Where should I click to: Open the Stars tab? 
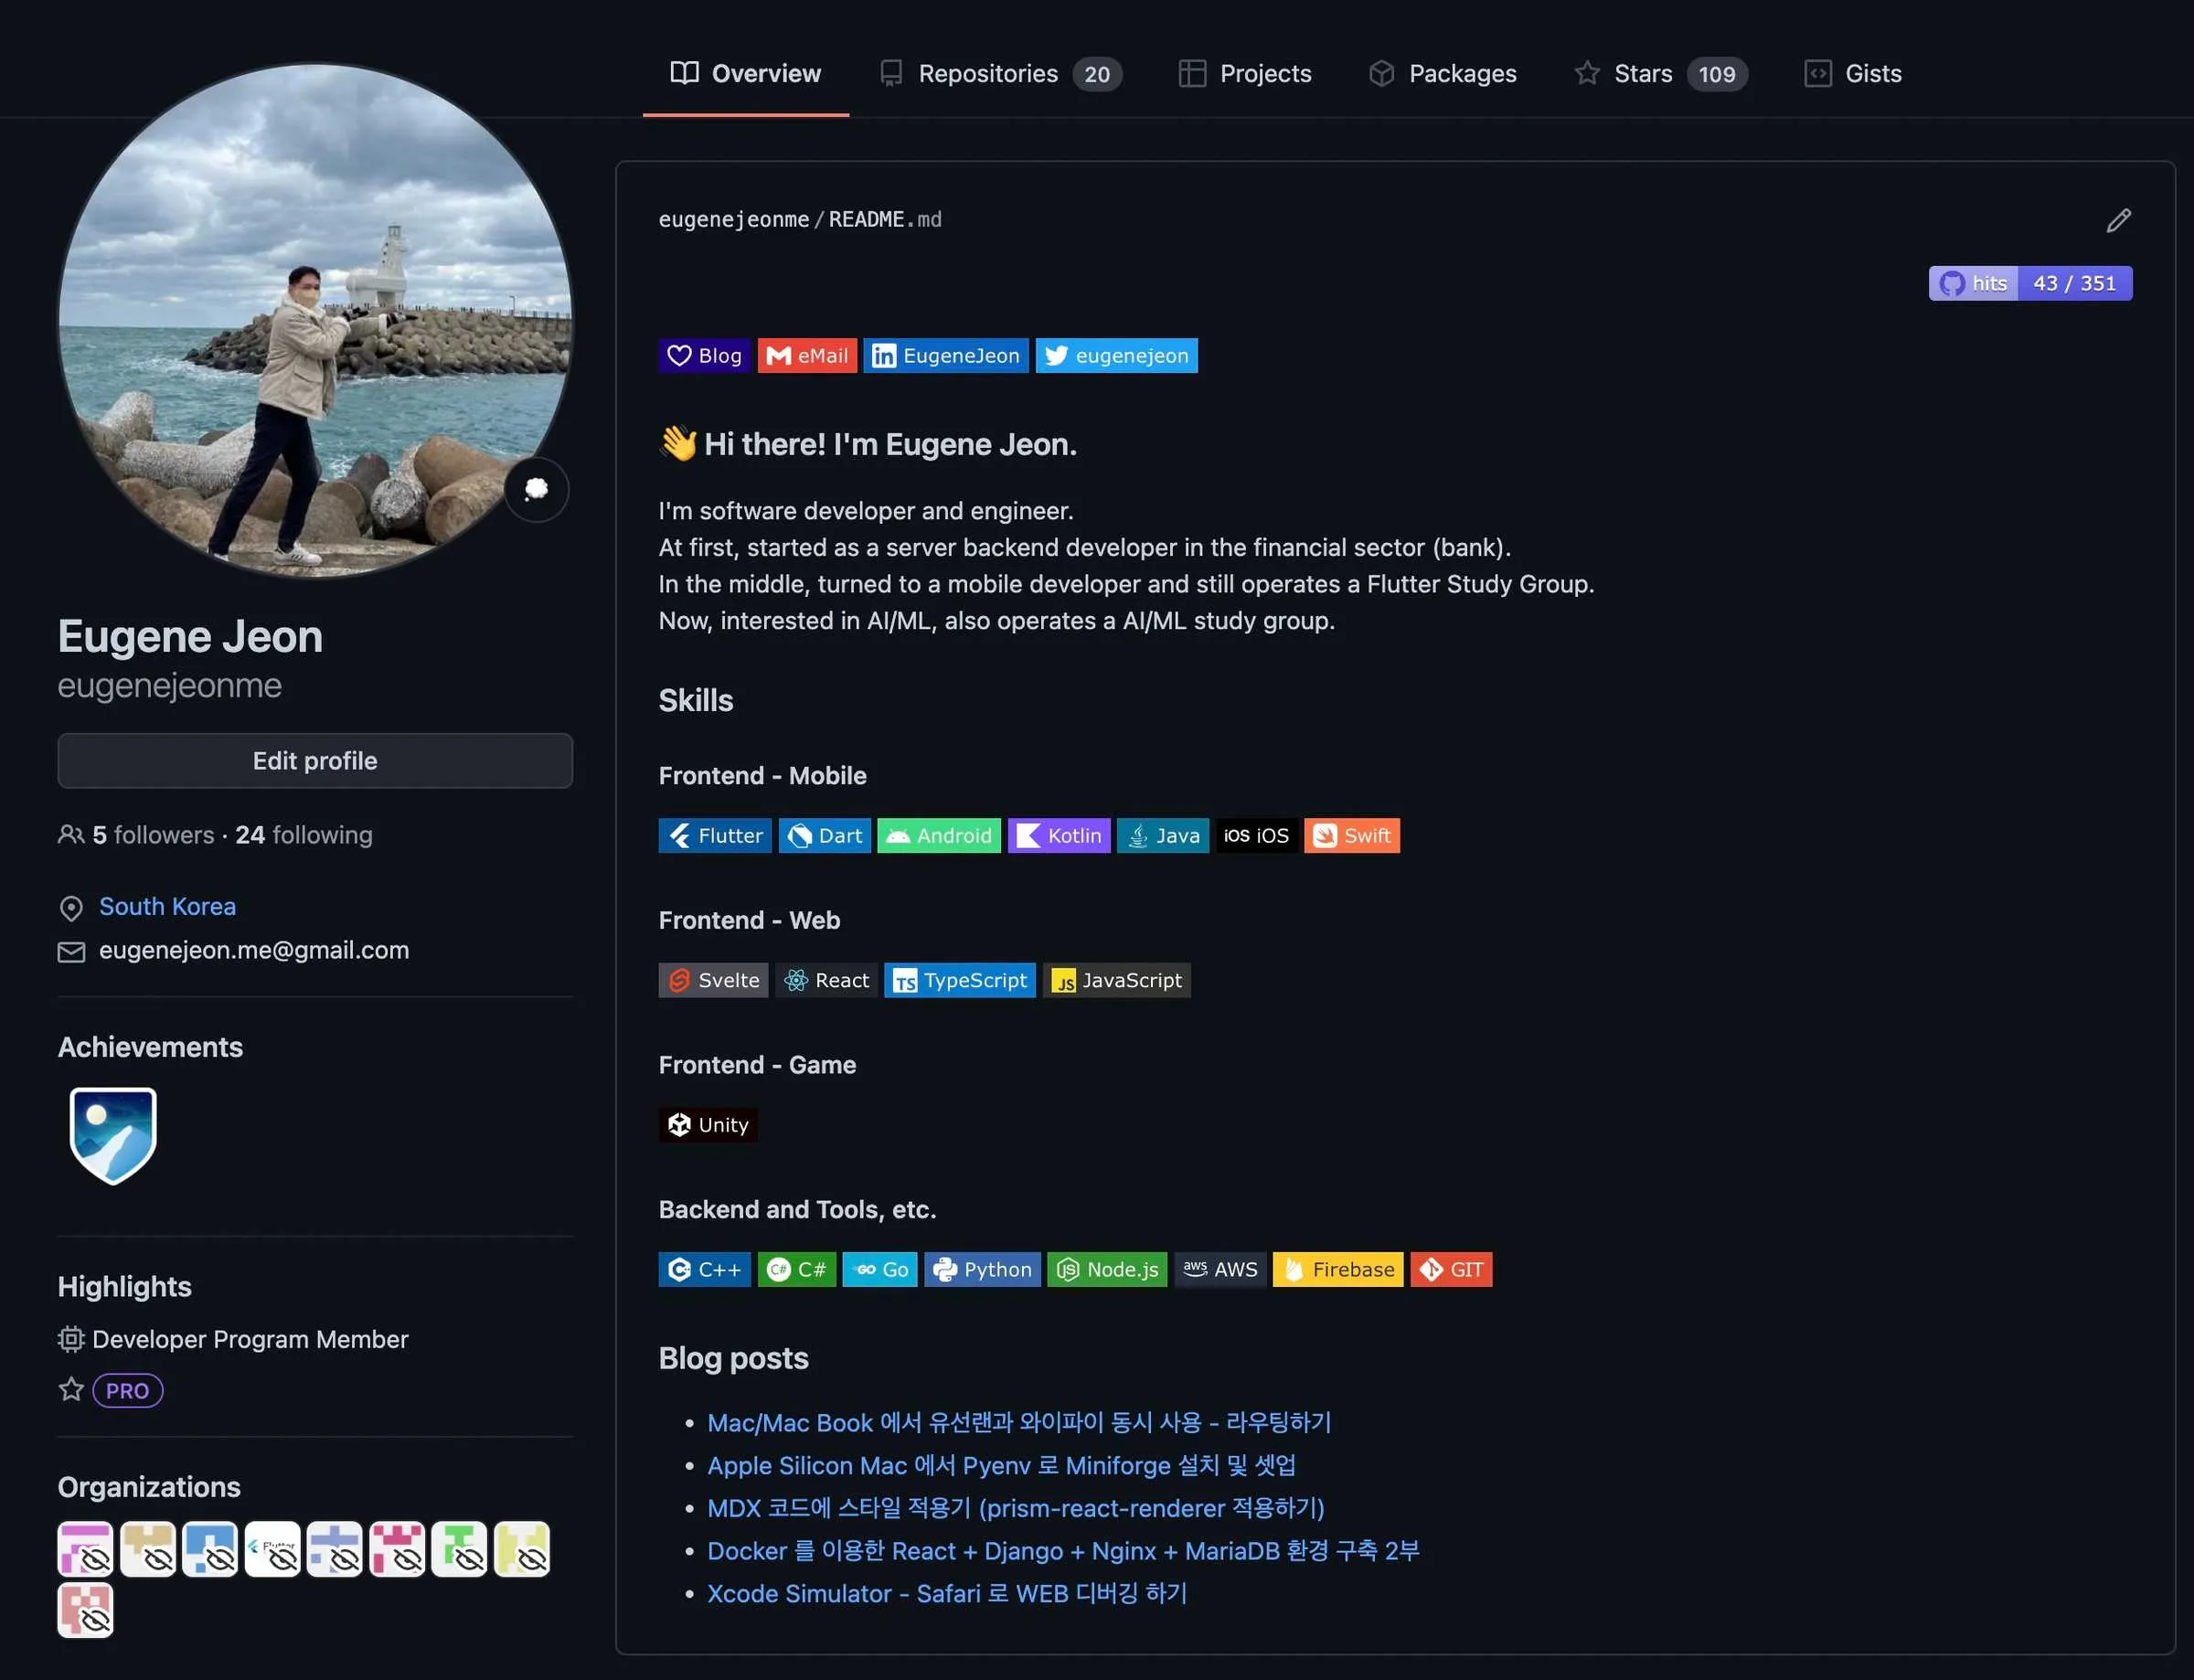1643,73
